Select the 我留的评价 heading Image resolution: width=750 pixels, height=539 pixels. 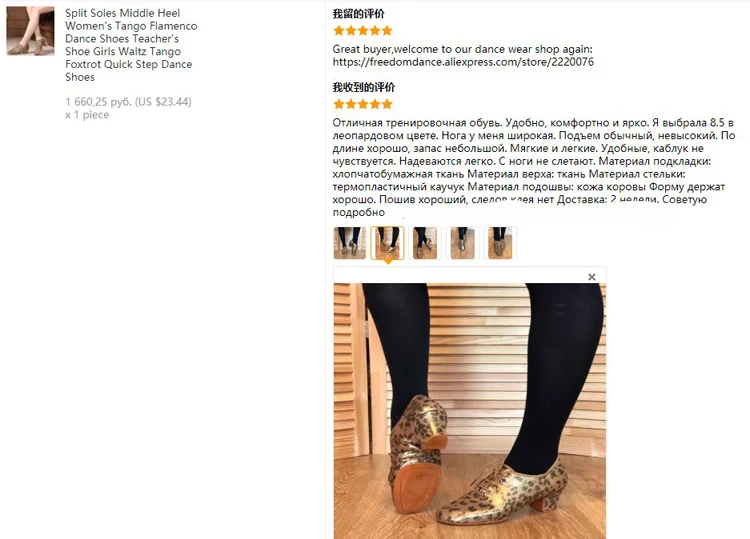pos(358,14)
